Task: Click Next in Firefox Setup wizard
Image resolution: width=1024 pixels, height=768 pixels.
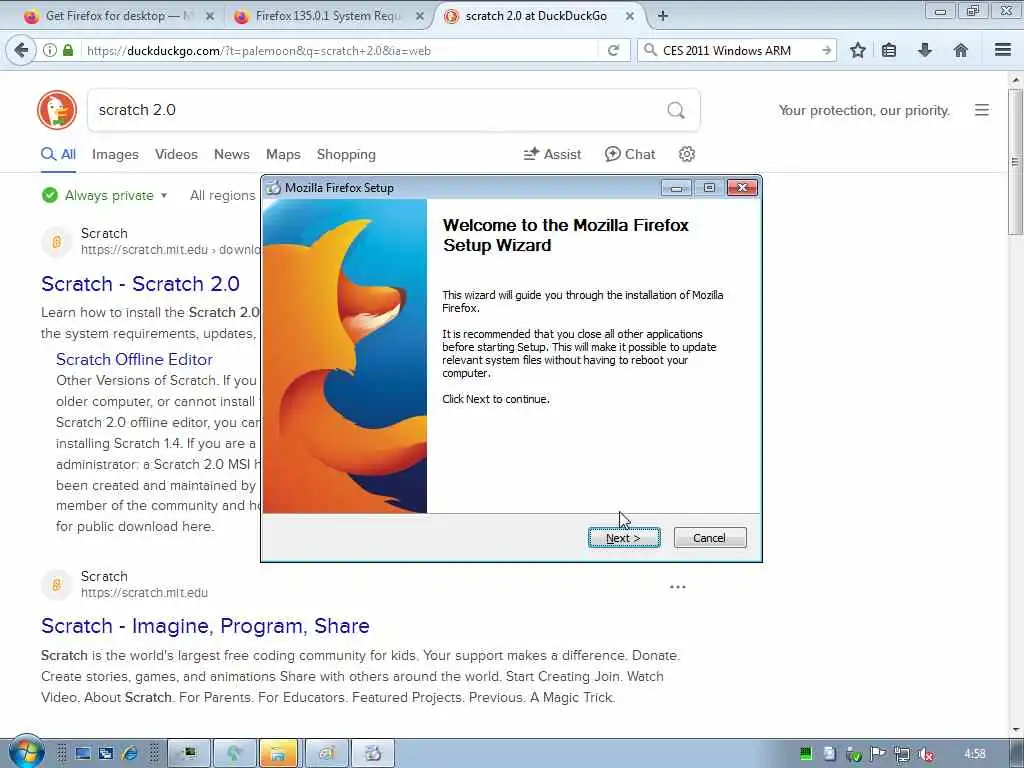Action: click(x=624, y=537)
